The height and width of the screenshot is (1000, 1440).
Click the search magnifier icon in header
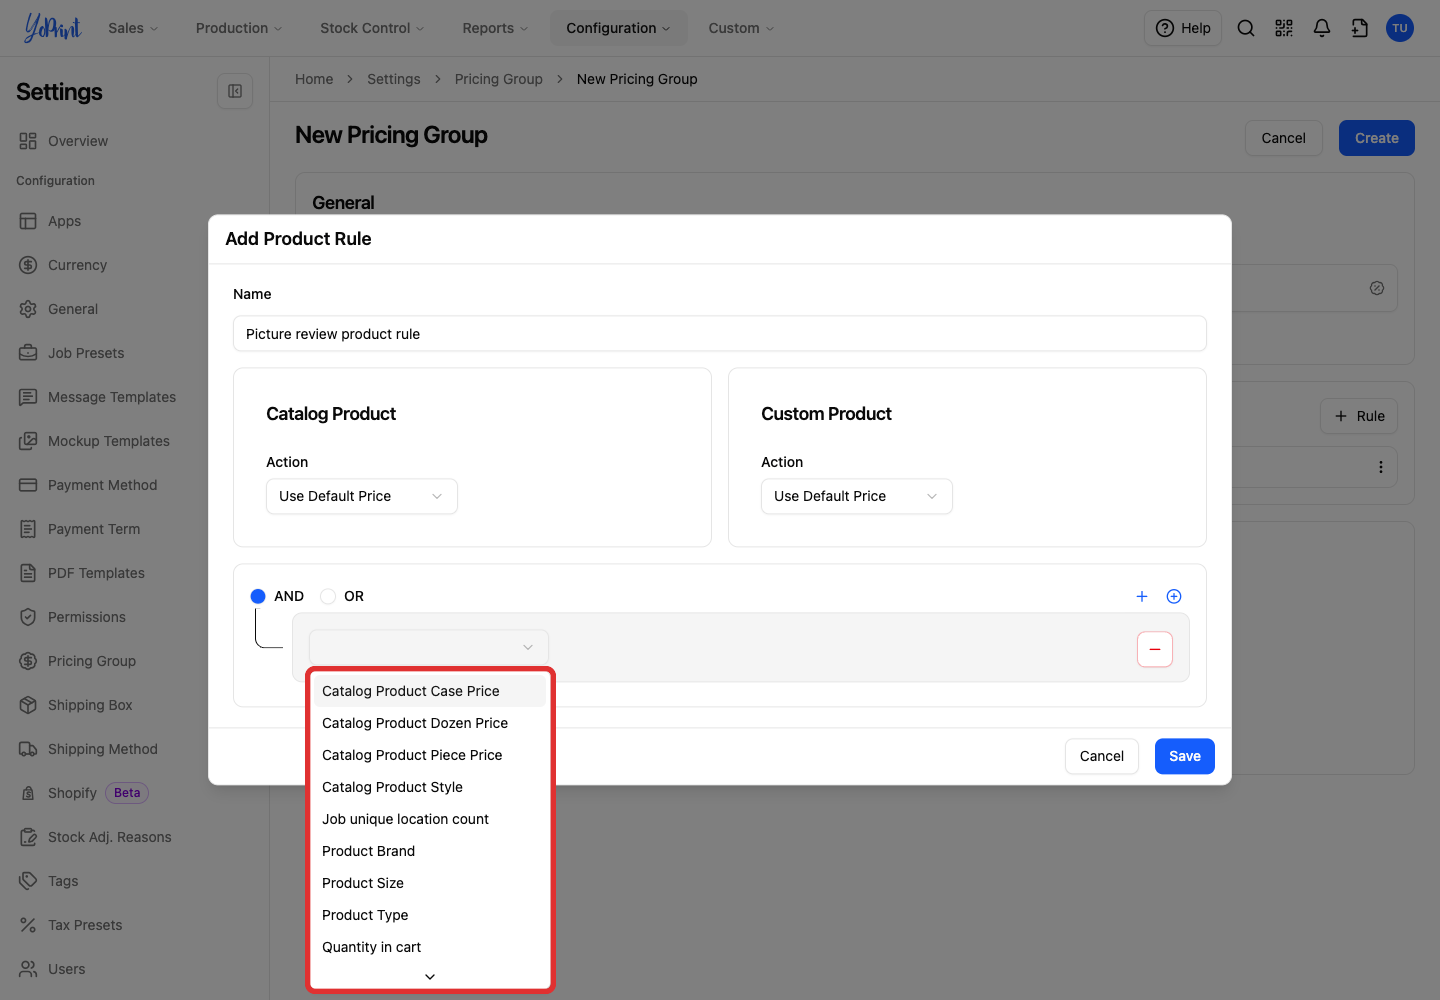coord(1246,28)
